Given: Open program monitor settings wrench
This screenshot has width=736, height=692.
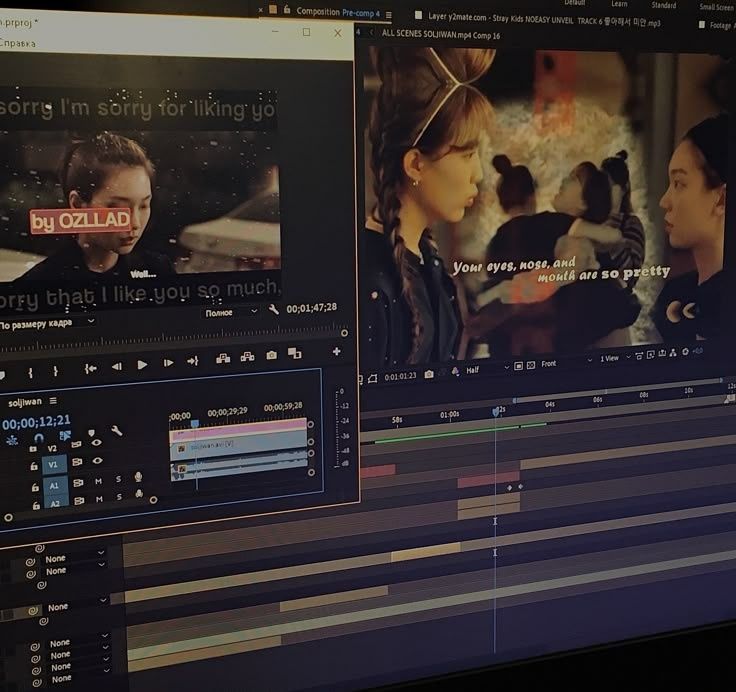Looking at the screenshot, I should click(273, 309).
